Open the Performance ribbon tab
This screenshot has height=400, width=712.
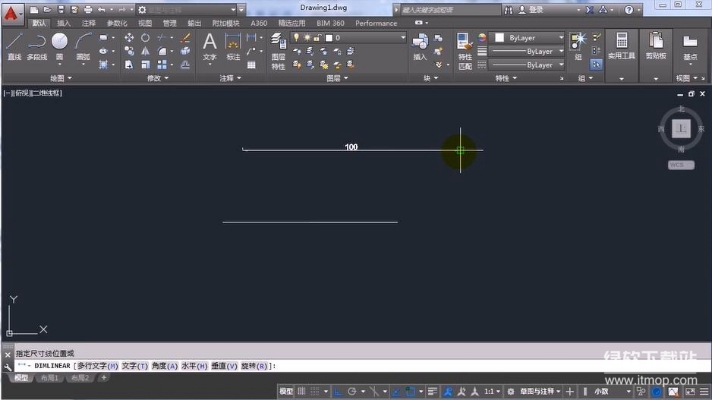point(376,23)
